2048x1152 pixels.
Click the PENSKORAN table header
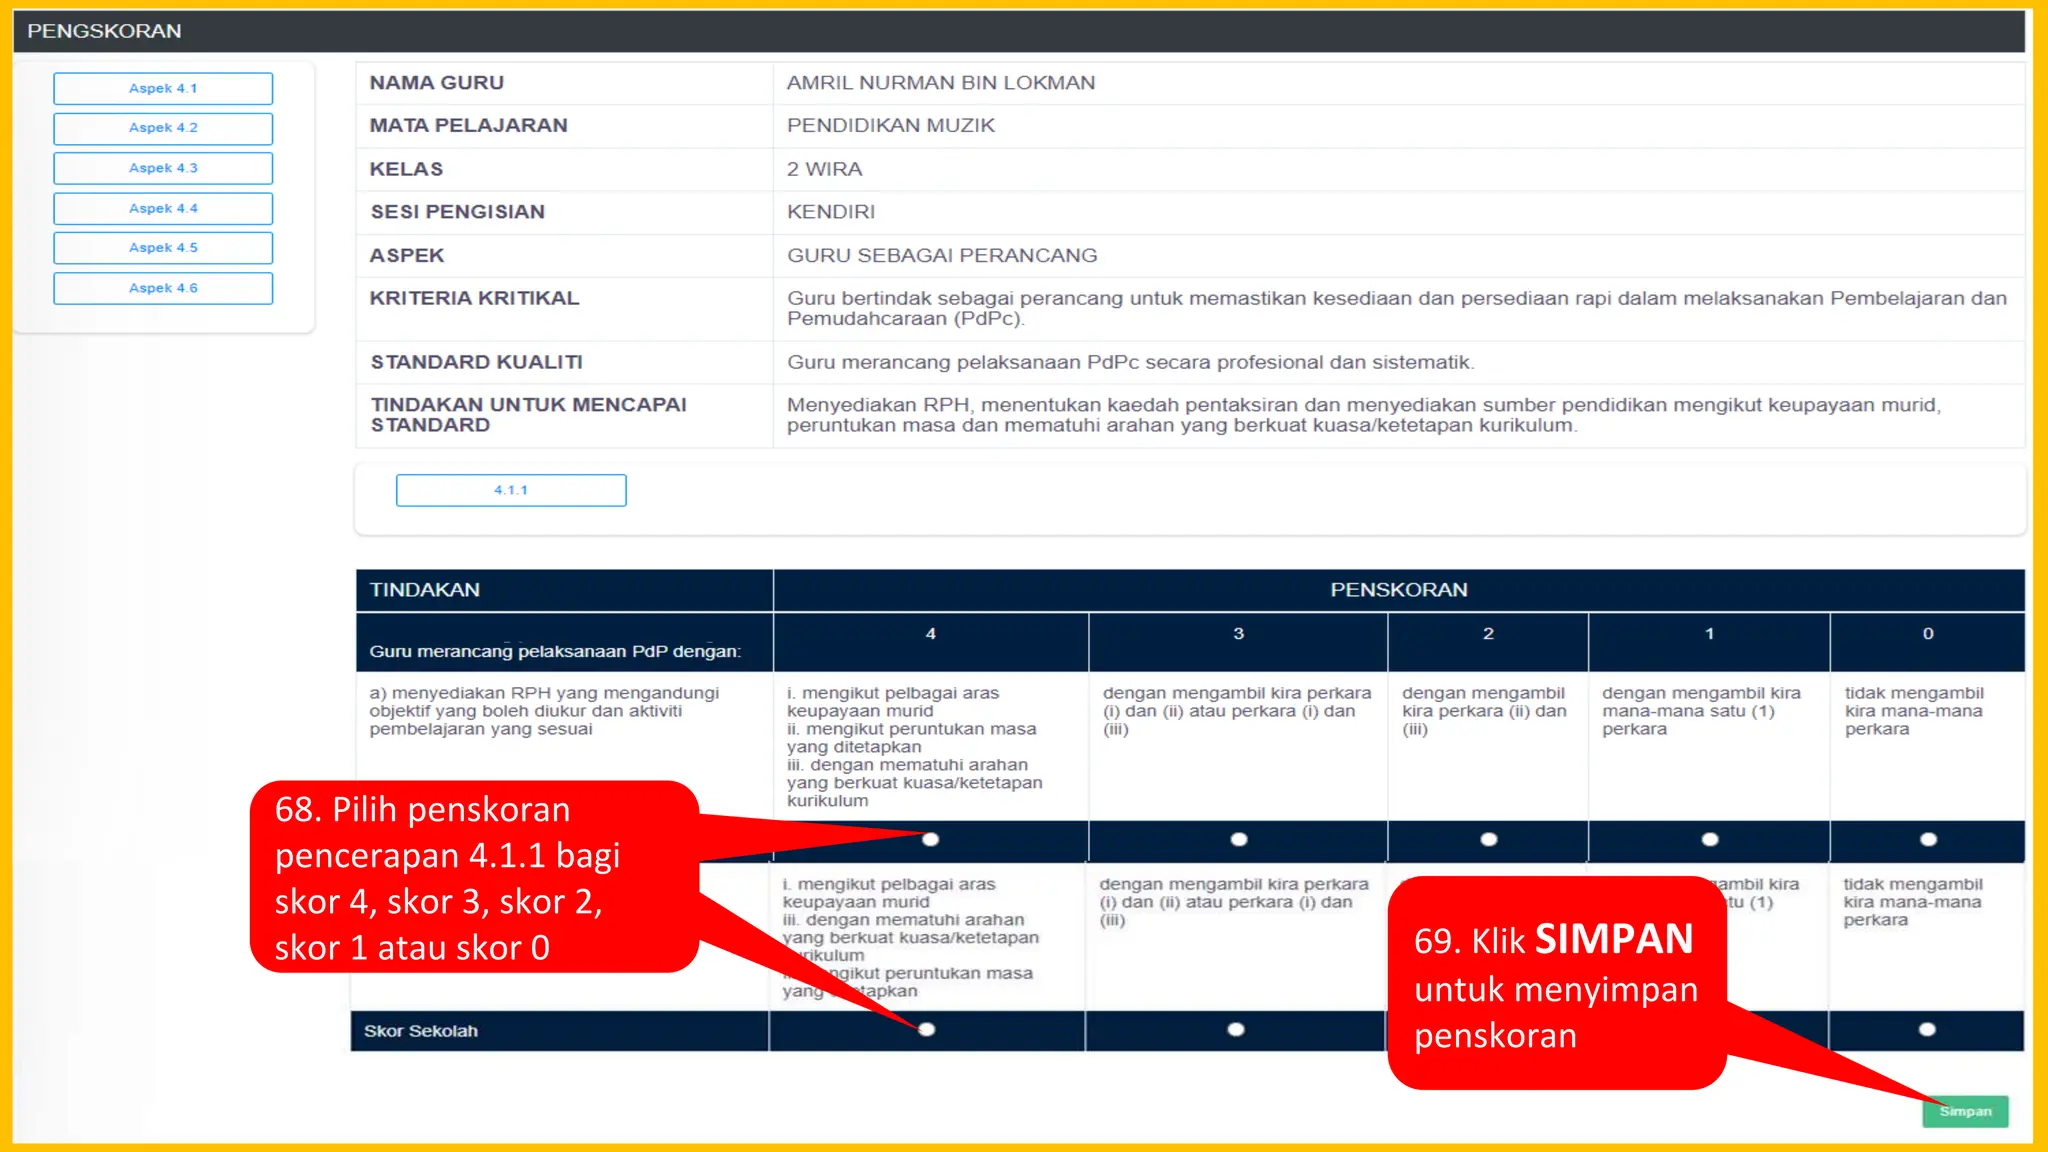(1398, 590)
